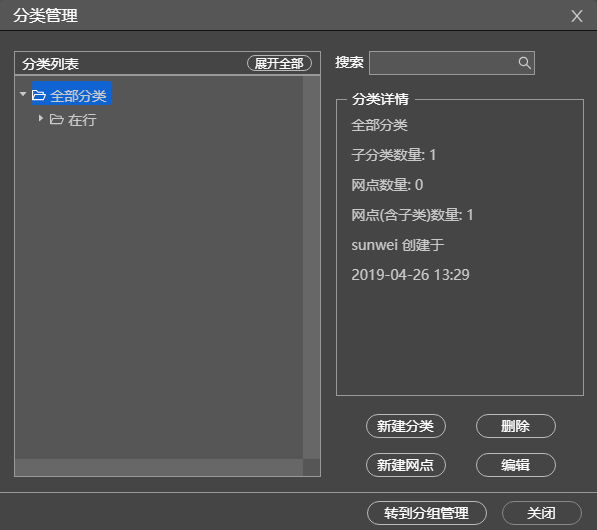
Task: Click the search magnifier icon
Action: coord(525,63)
